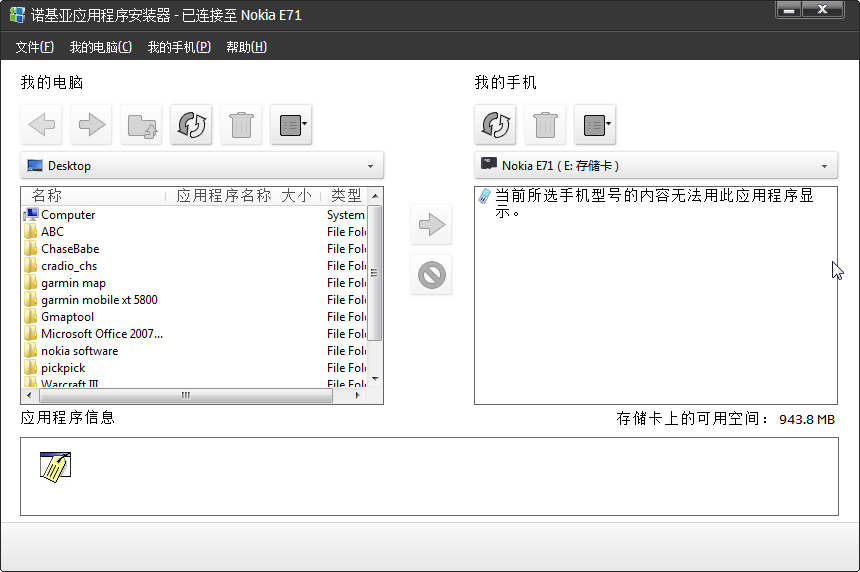Refresh the My Computer file list
The width and height of the screenshot is (860, 572).
tap(191, 125)
